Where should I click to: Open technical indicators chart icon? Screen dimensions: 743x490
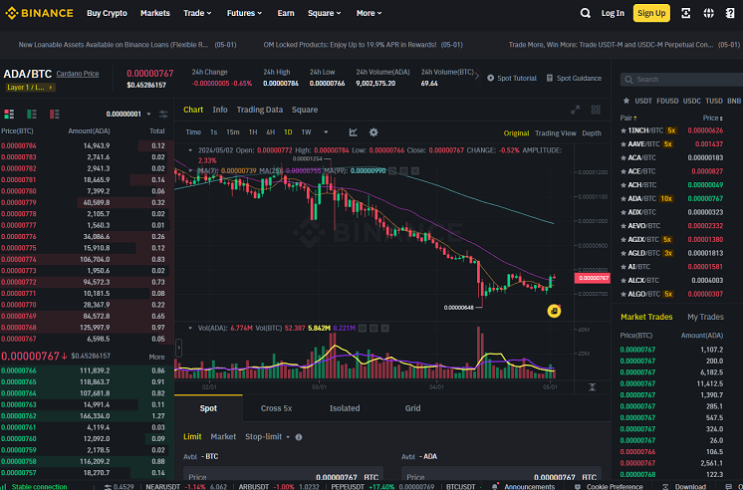353,132
